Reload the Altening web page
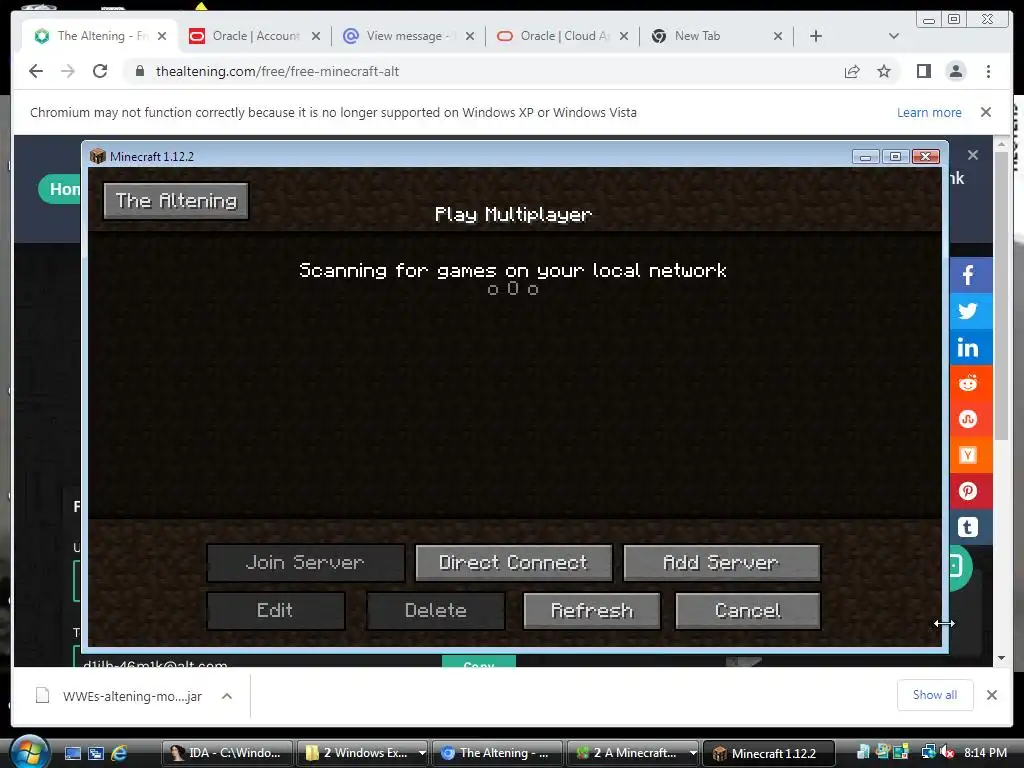1024x768 pixels. [x=100, y=71]
